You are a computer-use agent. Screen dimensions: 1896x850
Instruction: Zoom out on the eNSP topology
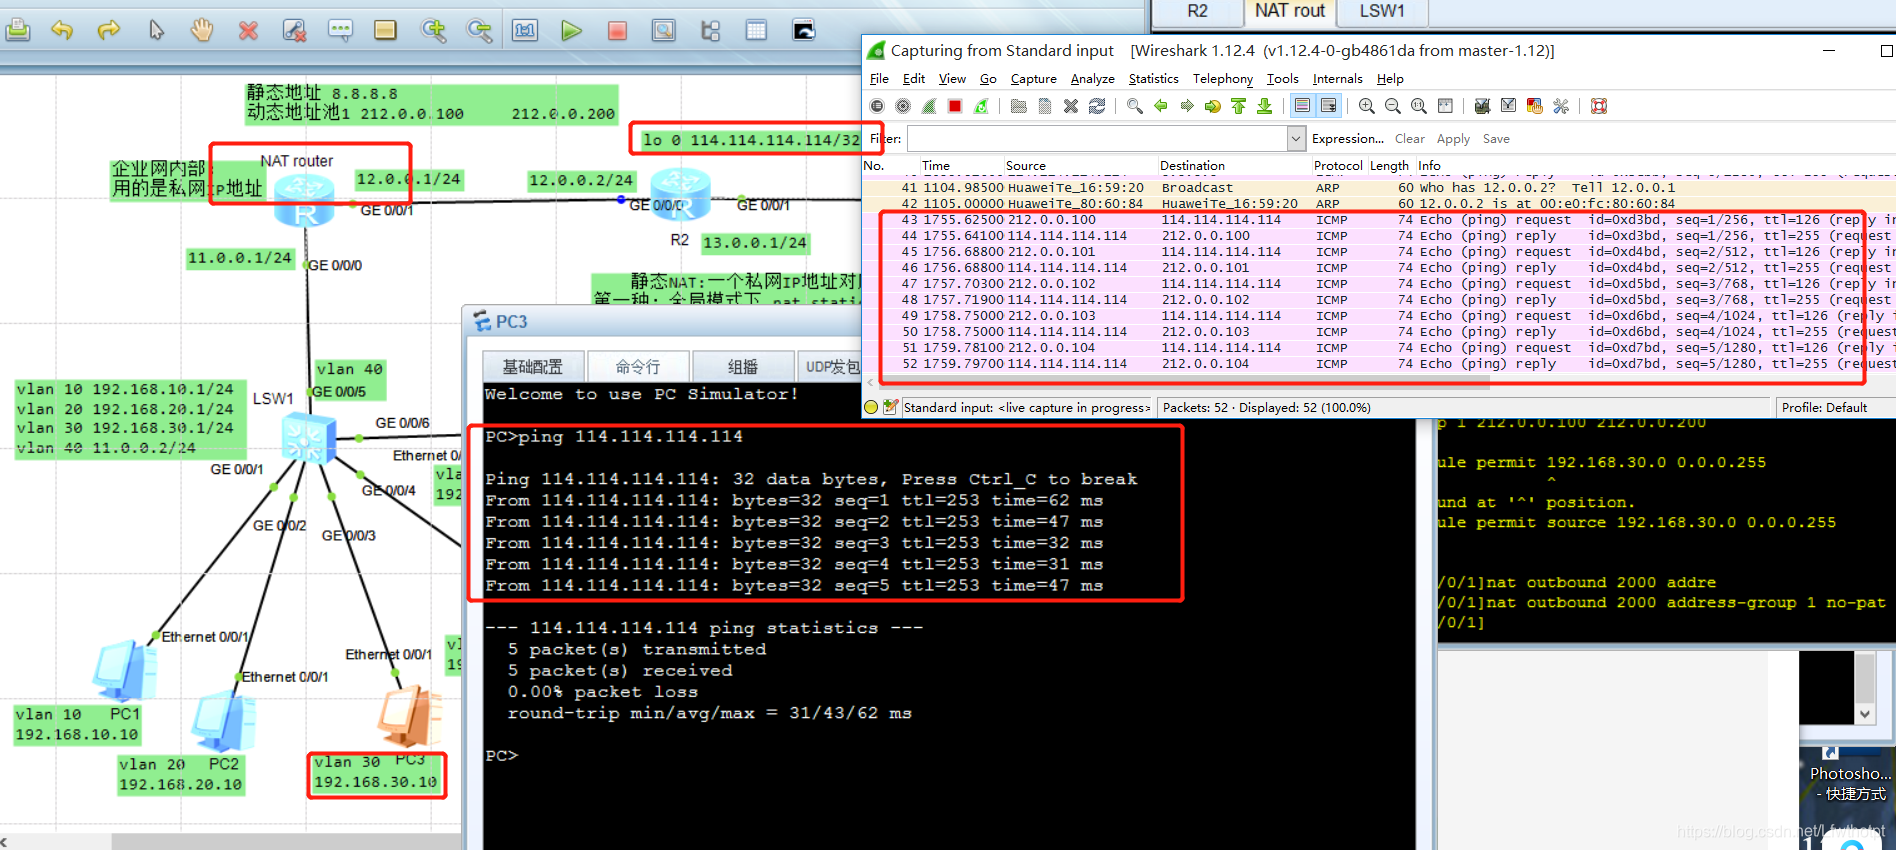[480, 30]
